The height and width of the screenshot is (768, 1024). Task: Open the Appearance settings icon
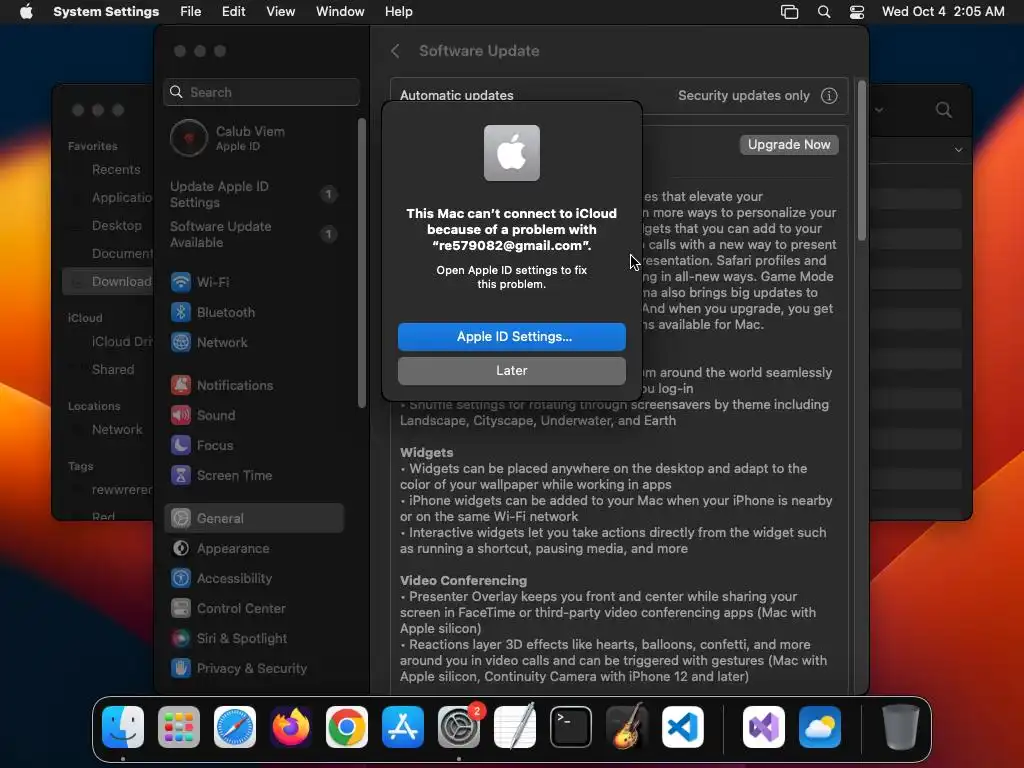[x=181, y=549]
